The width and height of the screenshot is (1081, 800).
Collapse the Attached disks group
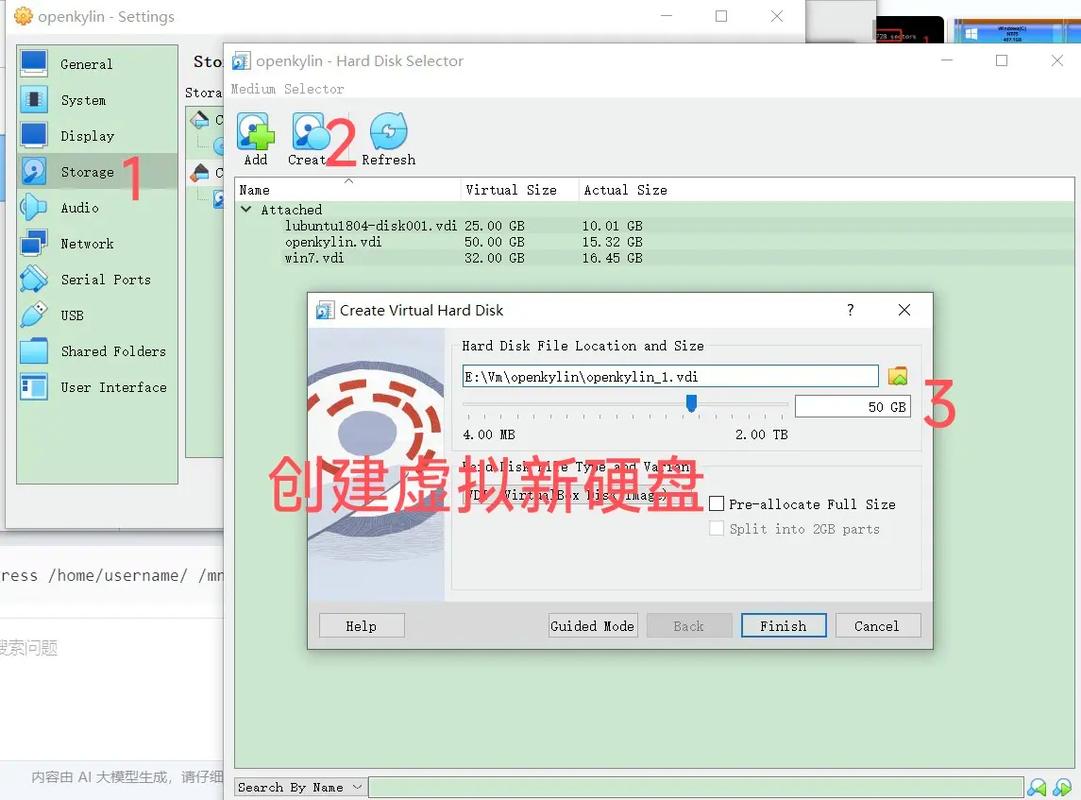246,210
